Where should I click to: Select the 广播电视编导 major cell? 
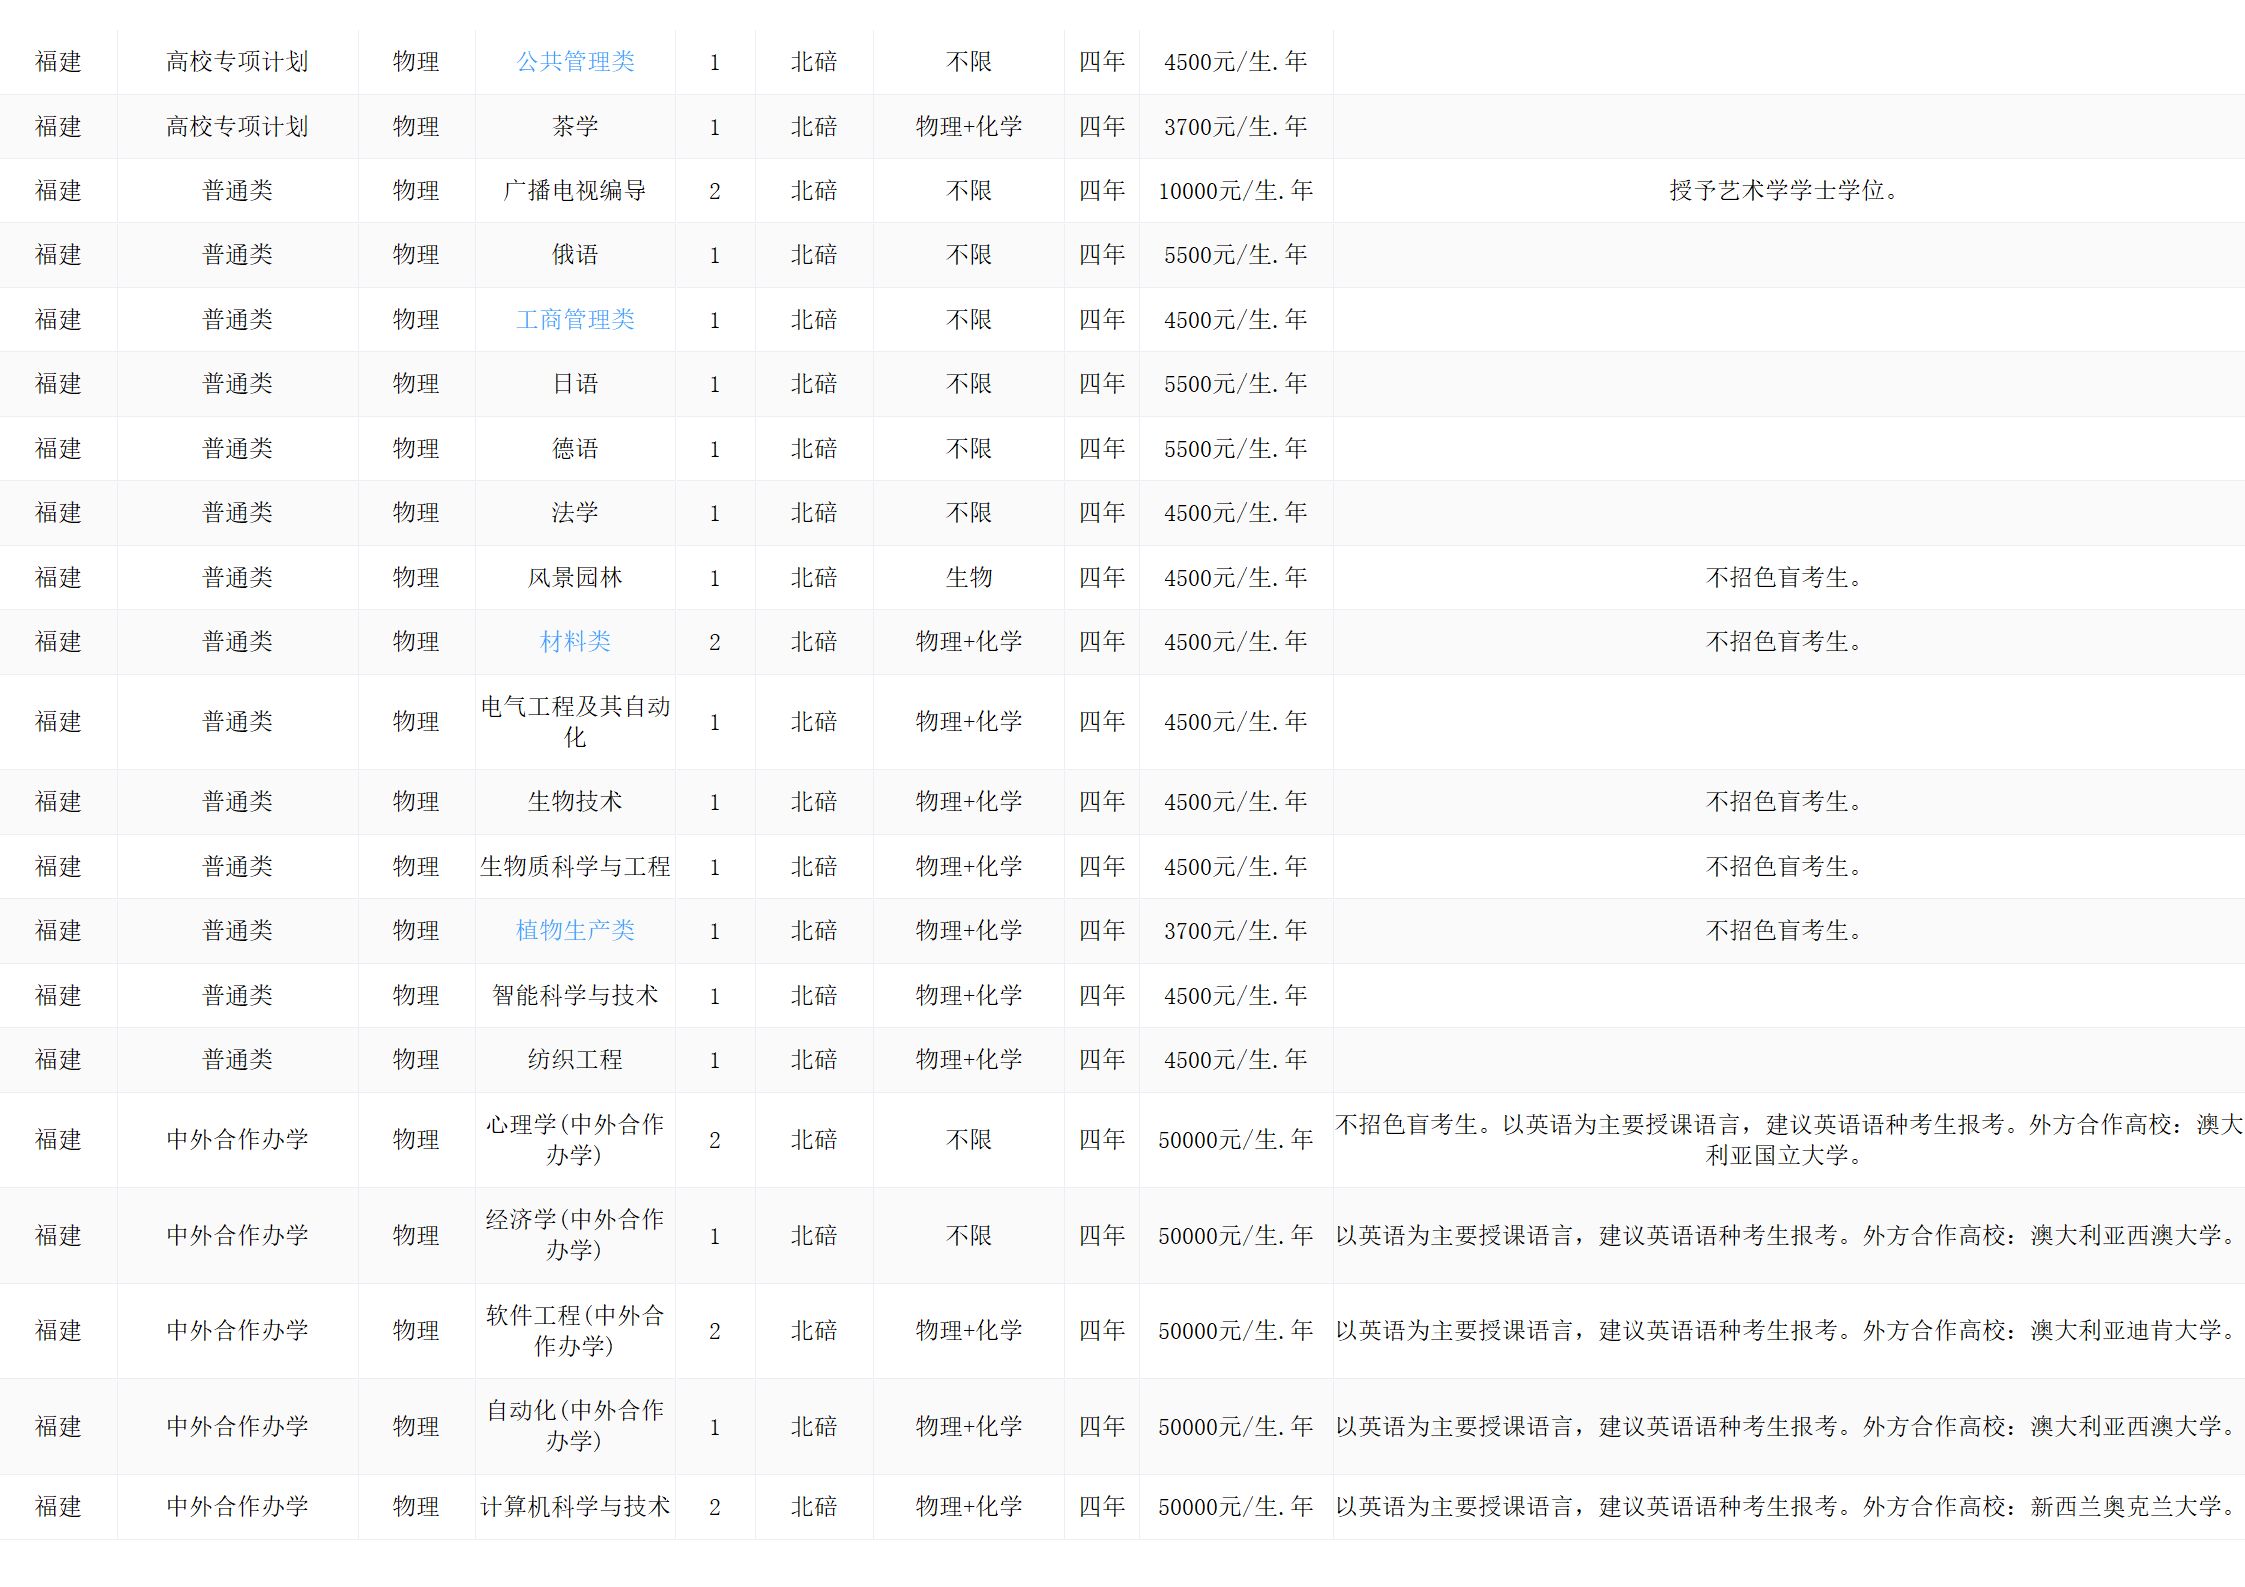[575, 191]
